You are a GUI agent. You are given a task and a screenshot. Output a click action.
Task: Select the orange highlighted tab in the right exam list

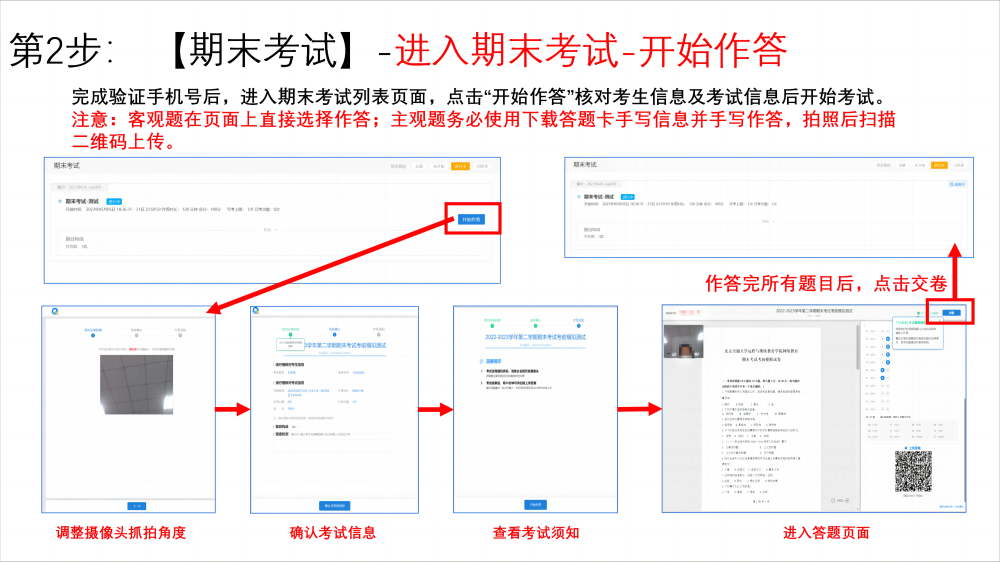pos(939,165)
